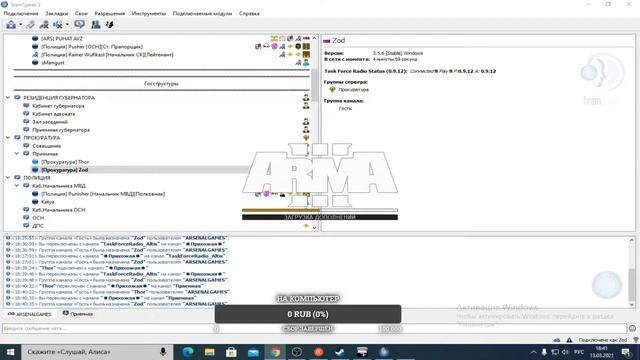
Task: Click the client status icon beside Katya
Action: (35, 202)
